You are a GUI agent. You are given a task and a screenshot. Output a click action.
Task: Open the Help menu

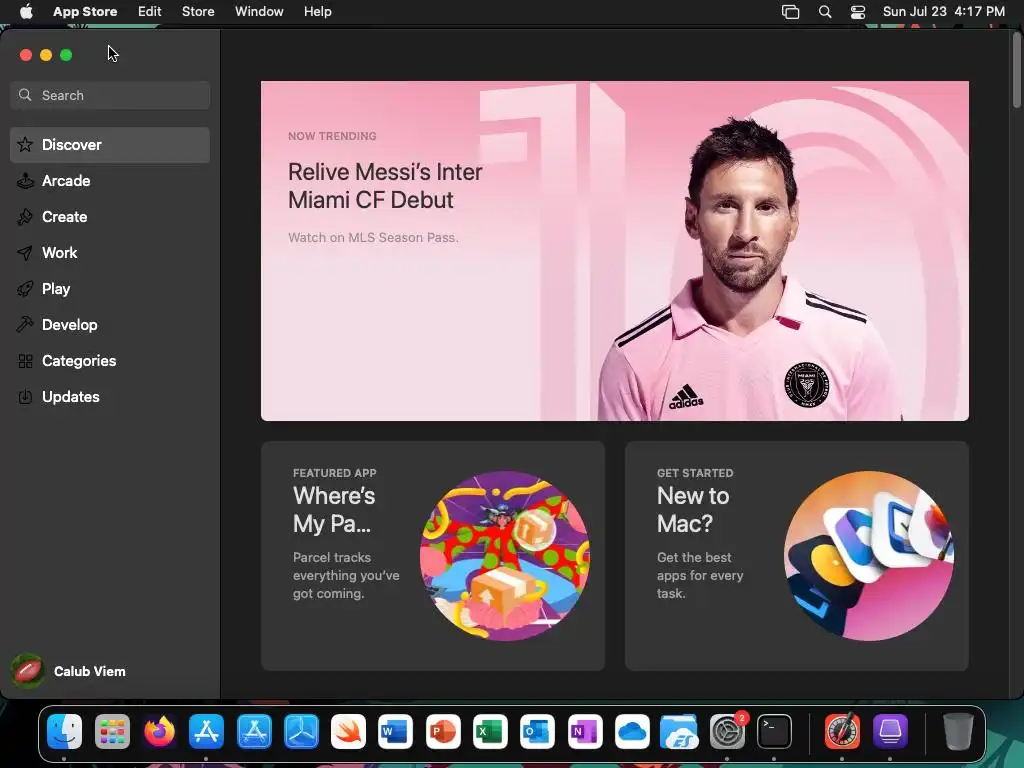point(317,12)
